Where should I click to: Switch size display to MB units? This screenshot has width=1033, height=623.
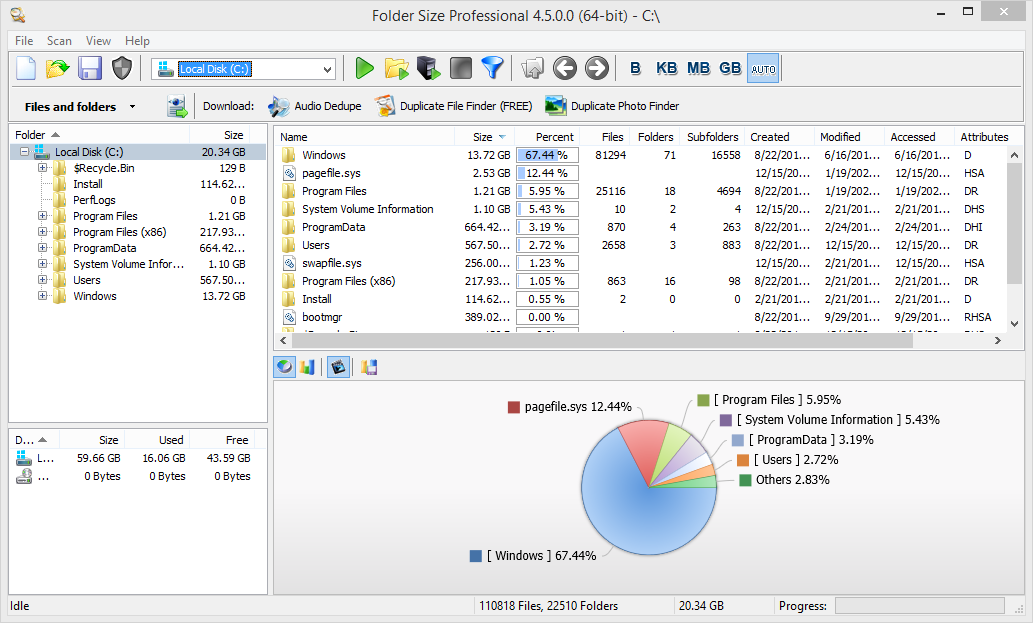click(698, 68)
